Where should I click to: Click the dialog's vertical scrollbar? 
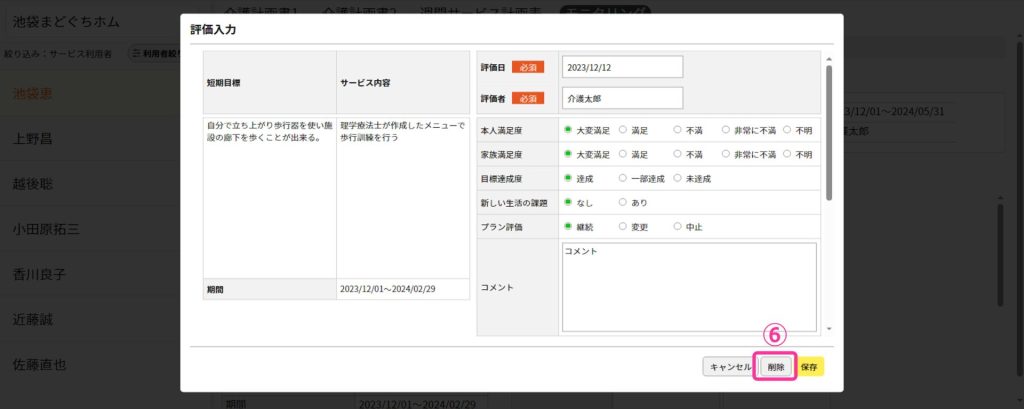[828, 130]
